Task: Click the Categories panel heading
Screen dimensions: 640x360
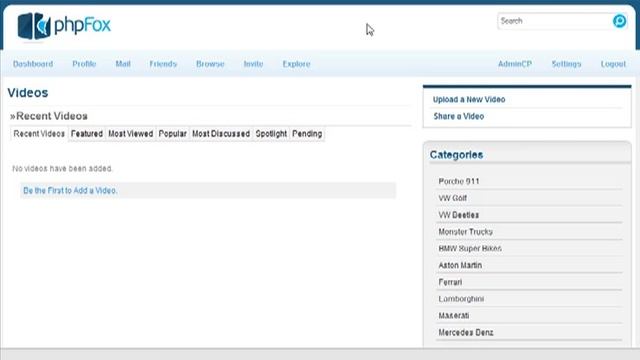Action: click(456, 155)
